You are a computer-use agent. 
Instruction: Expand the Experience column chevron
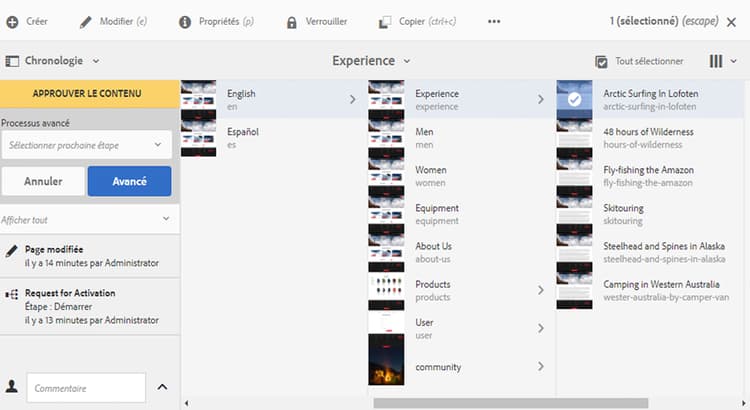point(540,99)
